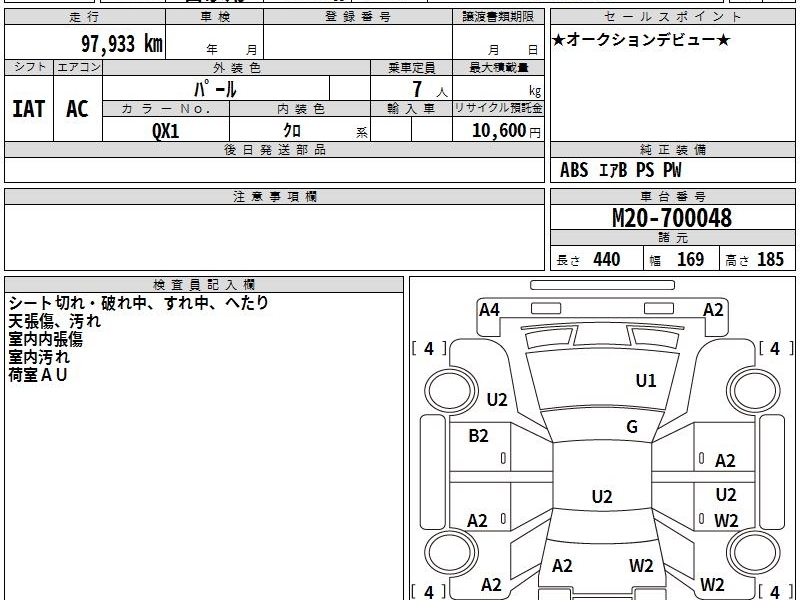Click the 純正装備 header
Viewport: 800px width, 600px height.
(x=672, y=149)
